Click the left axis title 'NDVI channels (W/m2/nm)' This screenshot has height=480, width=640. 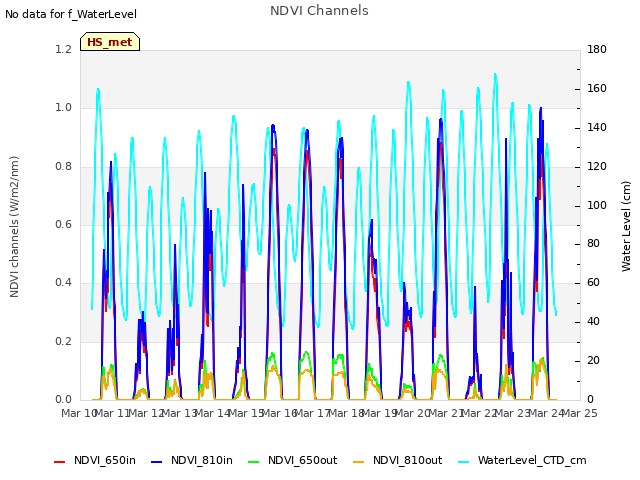[x=14, y=227]
